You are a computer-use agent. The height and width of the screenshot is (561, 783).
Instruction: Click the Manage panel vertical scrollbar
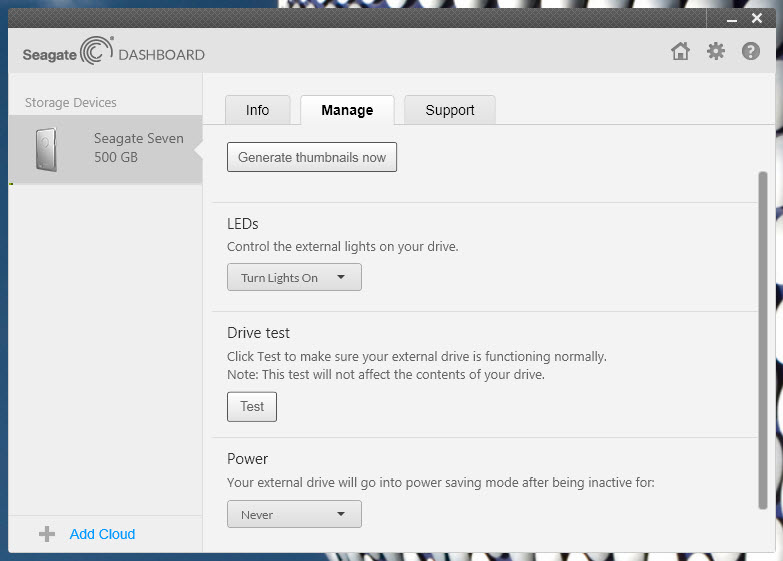tap(763, 340)
